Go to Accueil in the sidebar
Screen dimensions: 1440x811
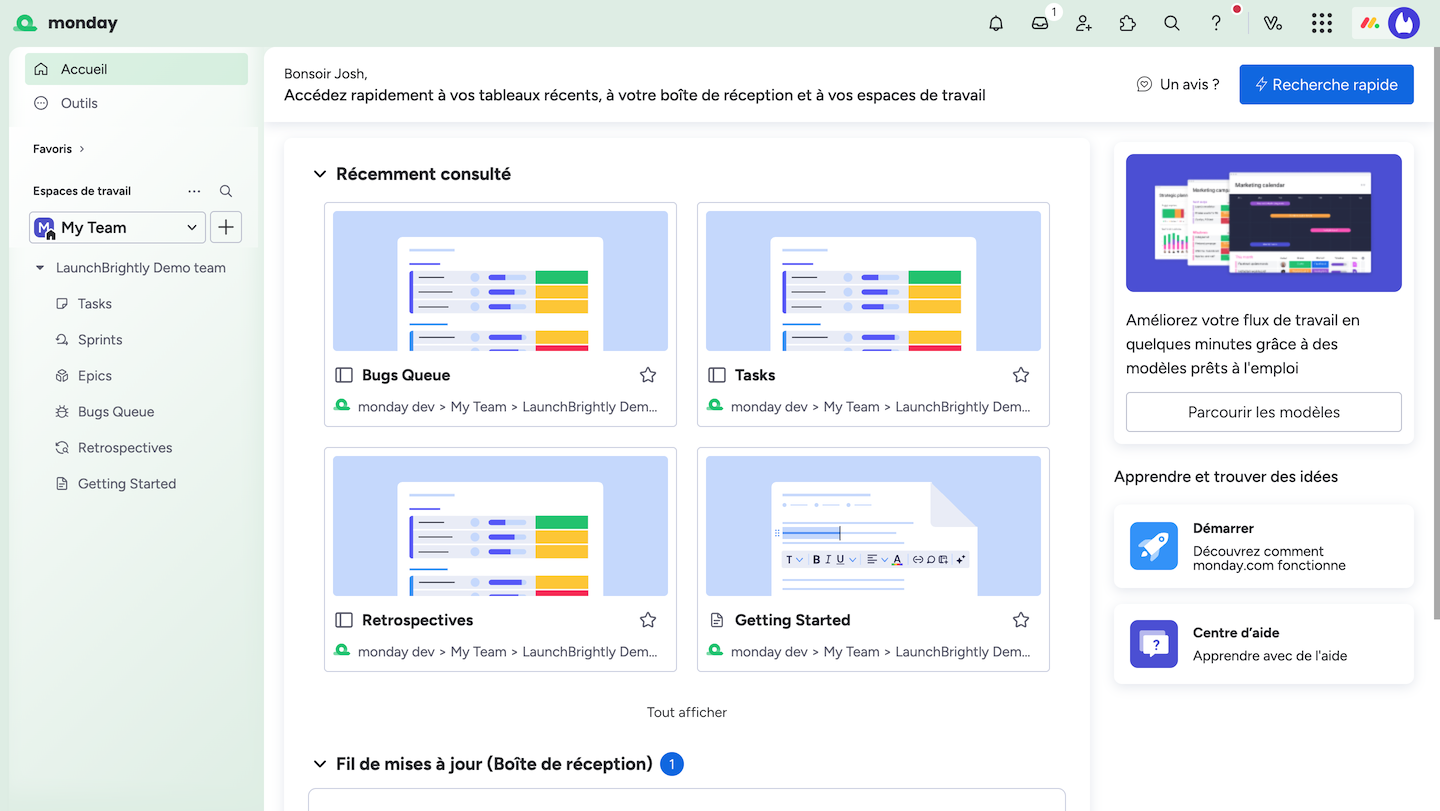coord(136,69)
